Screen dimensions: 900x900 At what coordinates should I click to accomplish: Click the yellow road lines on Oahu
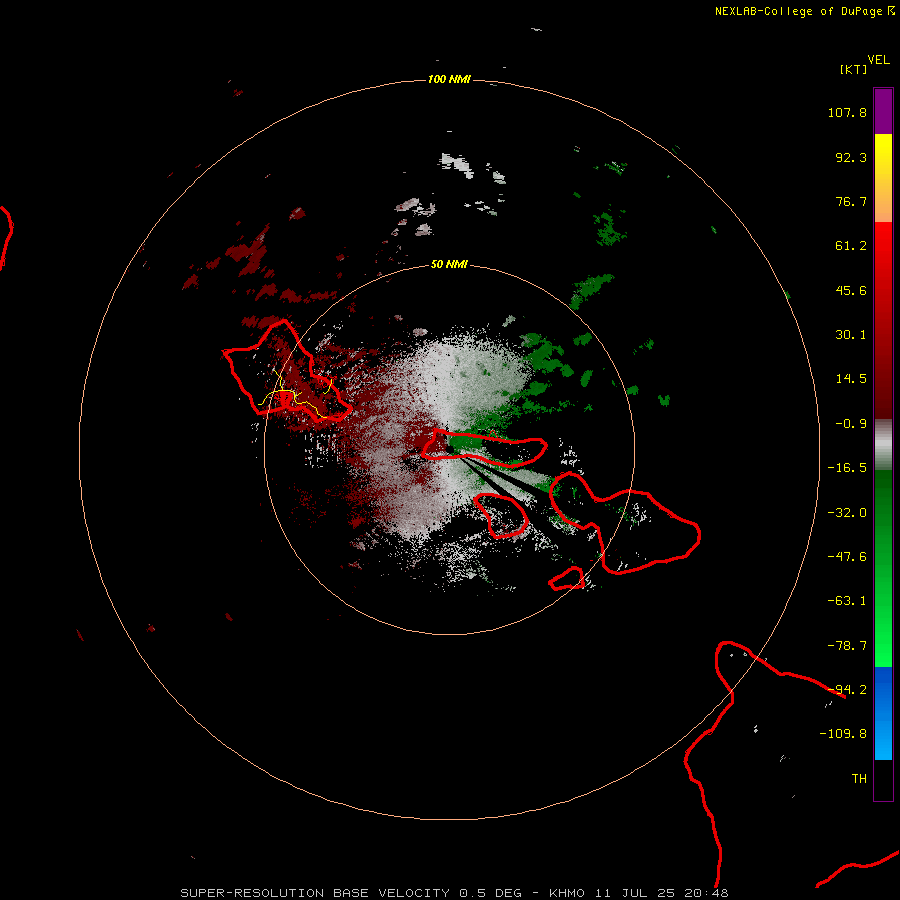tap(296, 396)
